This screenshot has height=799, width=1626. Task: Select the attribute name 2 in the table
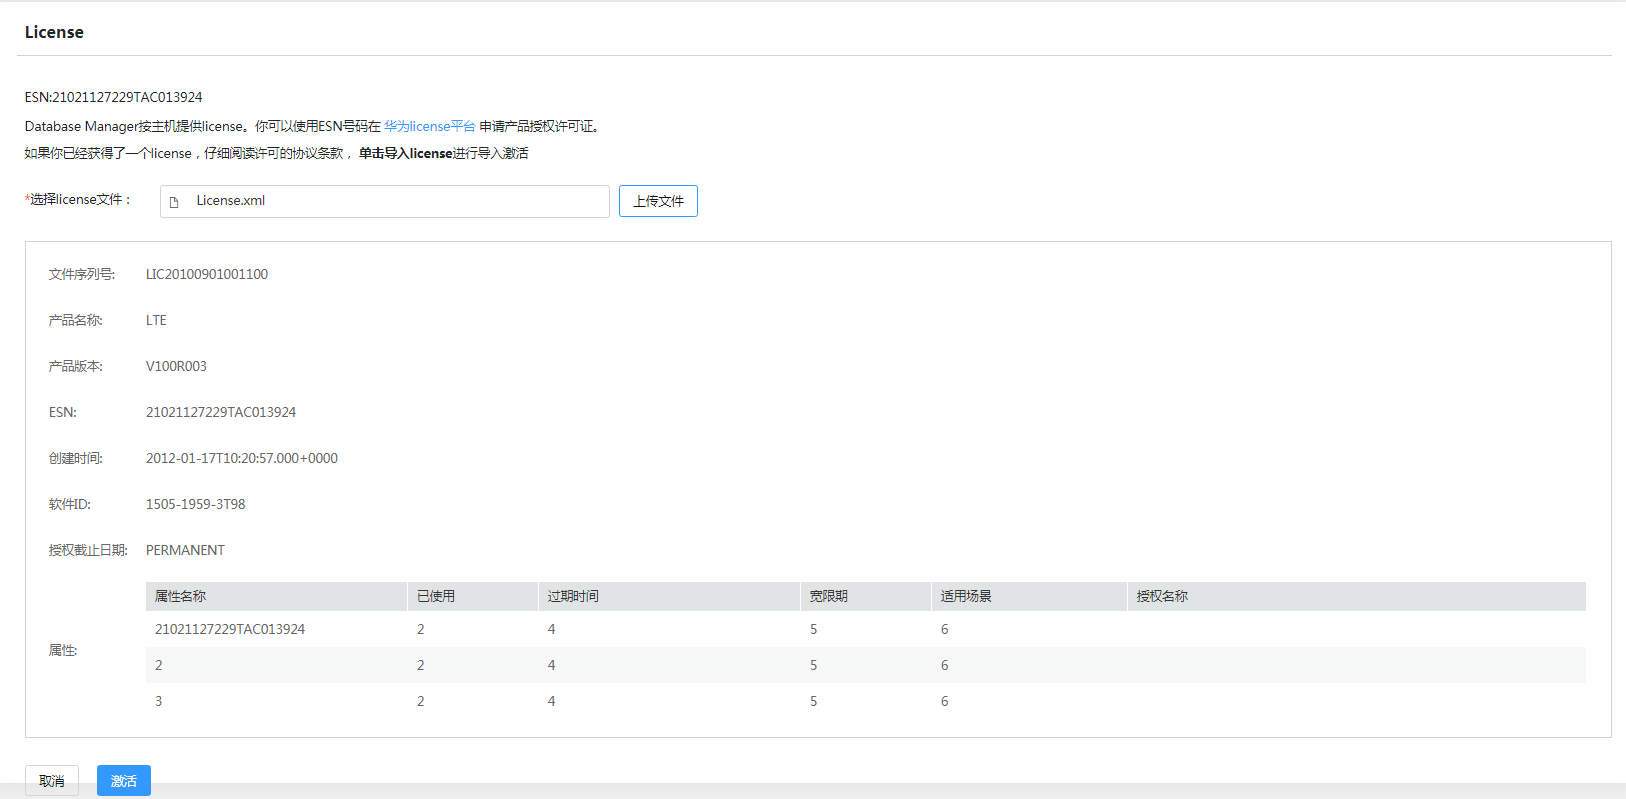click(159, 665)
